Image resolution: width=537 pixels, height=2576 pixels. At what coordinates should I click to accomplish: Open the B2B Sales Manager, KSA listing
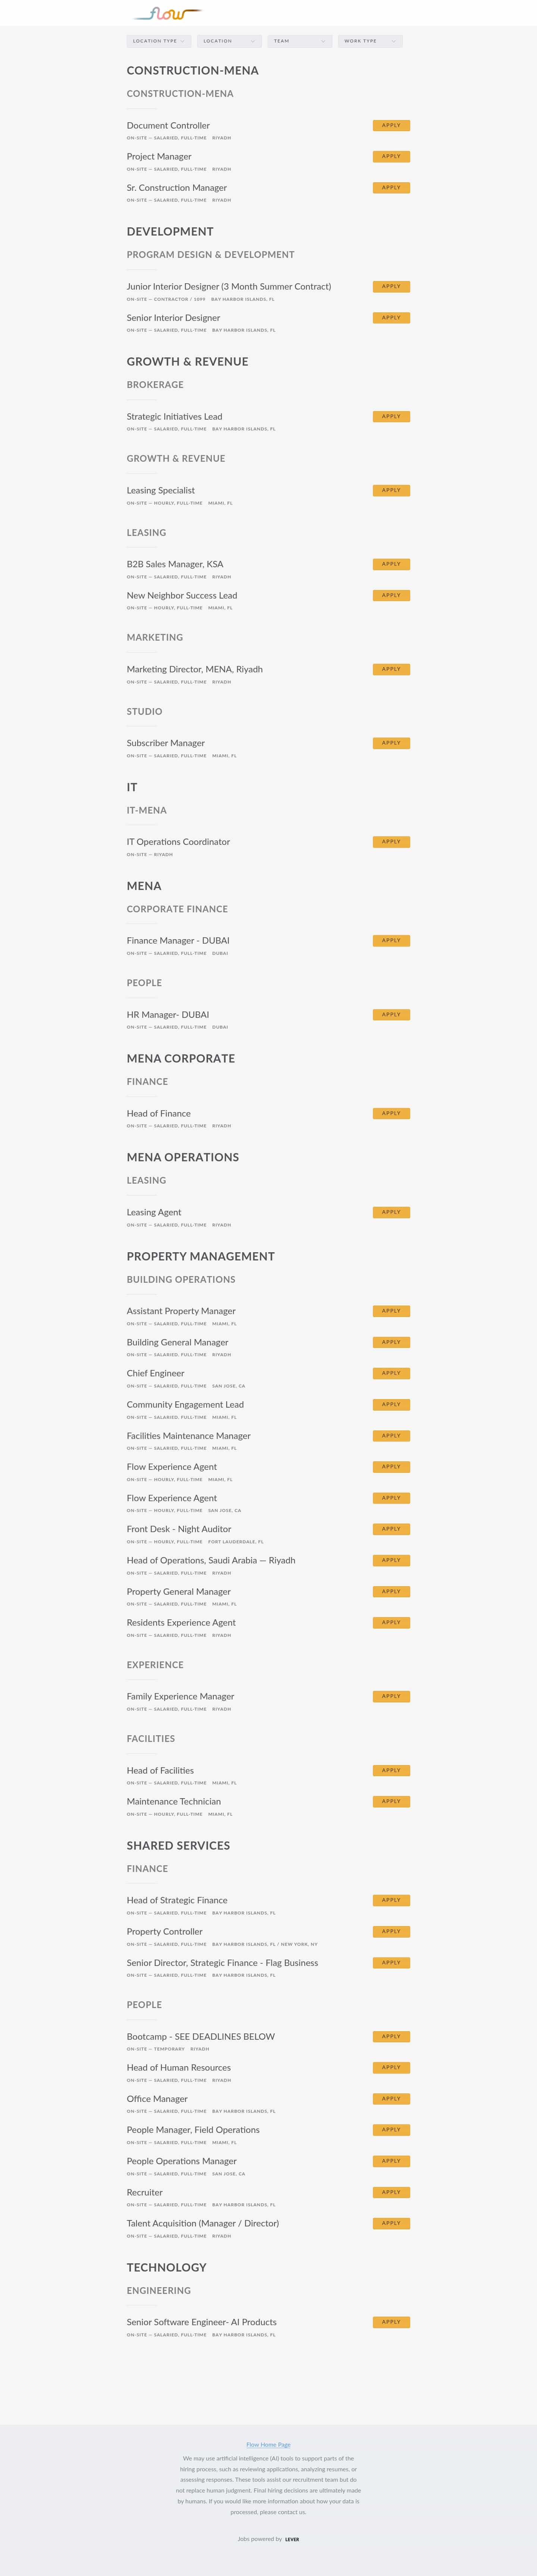175,564
